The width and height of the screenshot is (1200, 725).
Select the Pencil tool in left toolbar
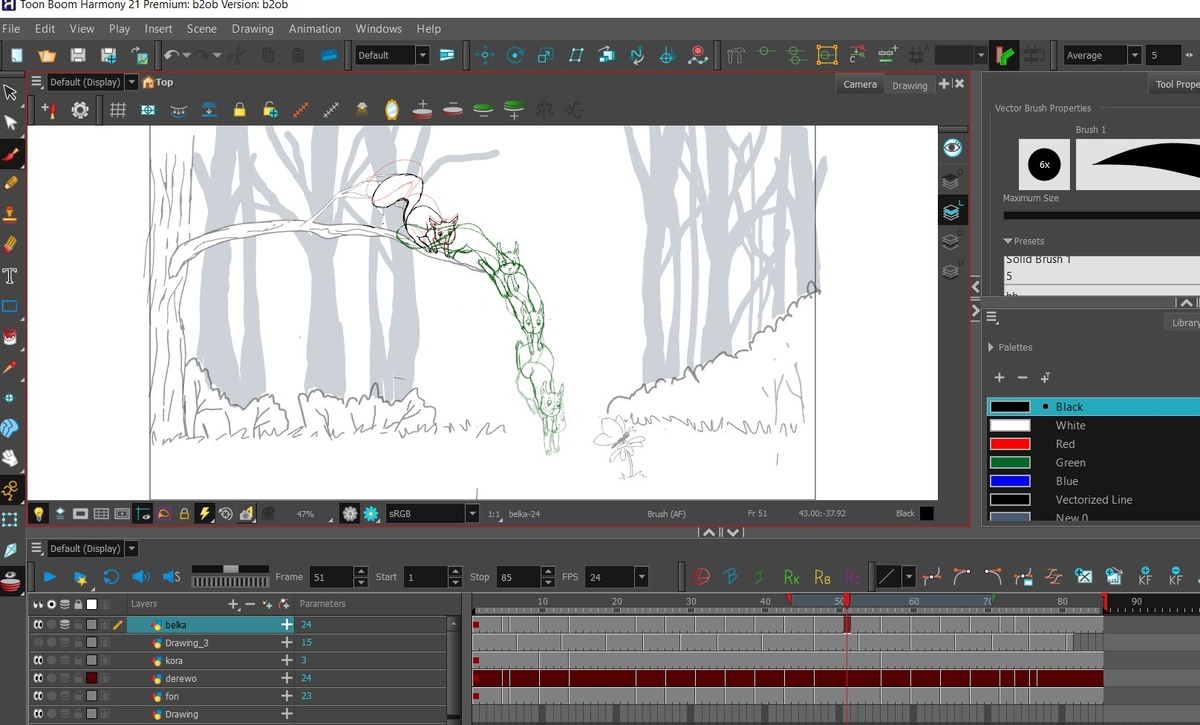pyautogui.click(x=11, y=184)
